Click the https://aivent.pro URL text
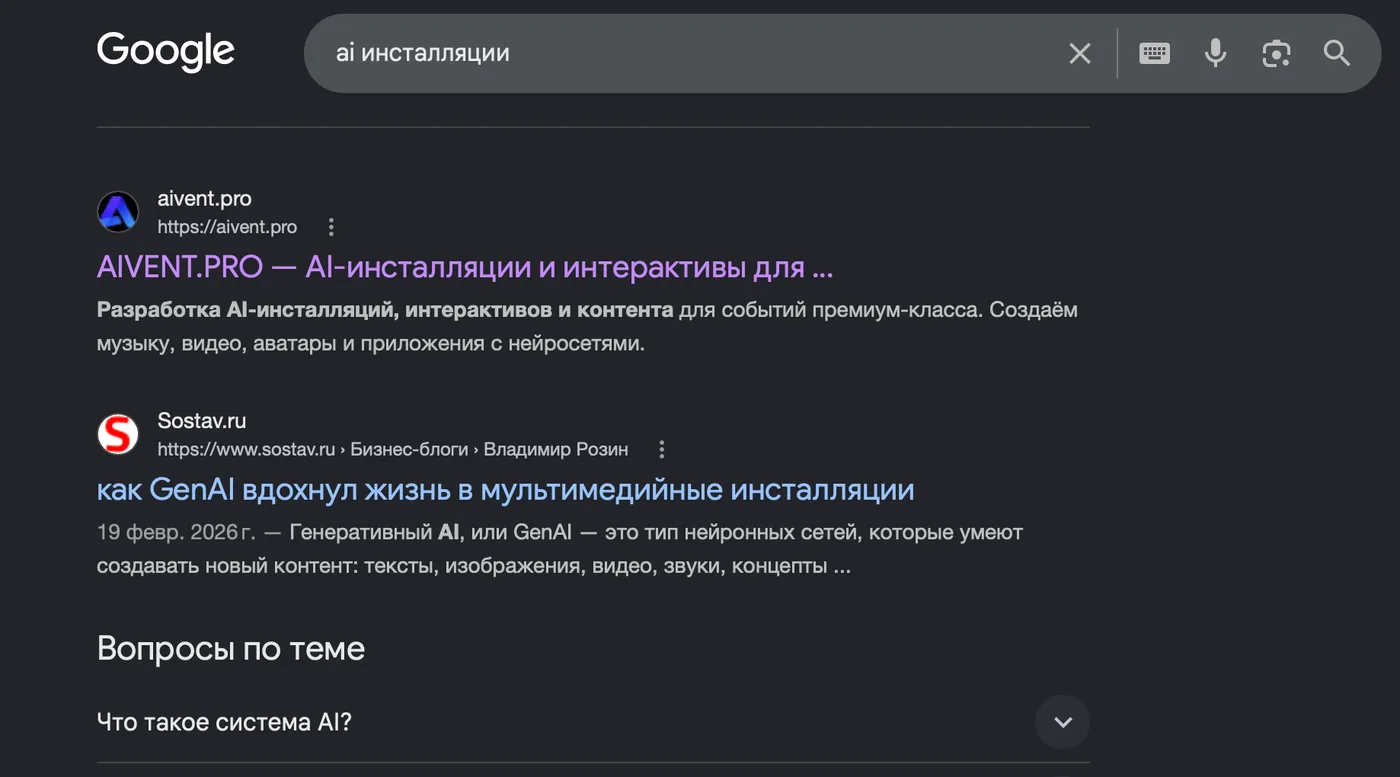Screen dimensions: 1400x777 tap(227, 227)
